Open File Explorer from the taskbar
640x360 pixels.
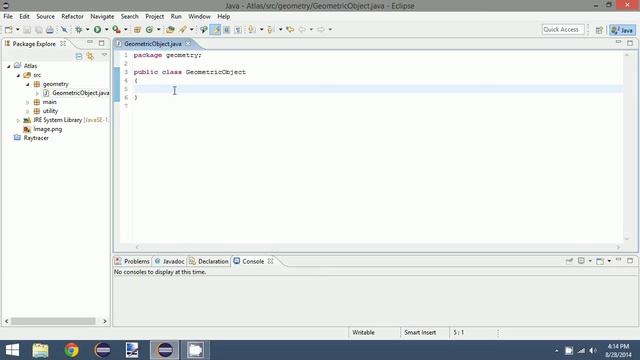tap(40, 350)
